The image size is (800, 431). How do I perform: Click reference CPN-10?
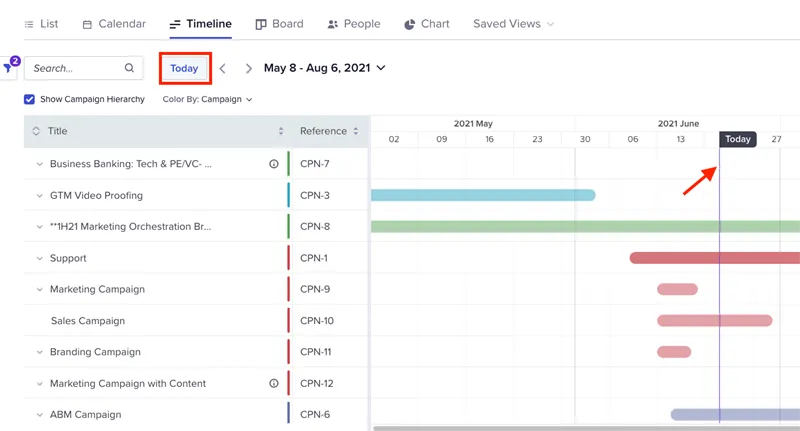click(x=317, y=321)
